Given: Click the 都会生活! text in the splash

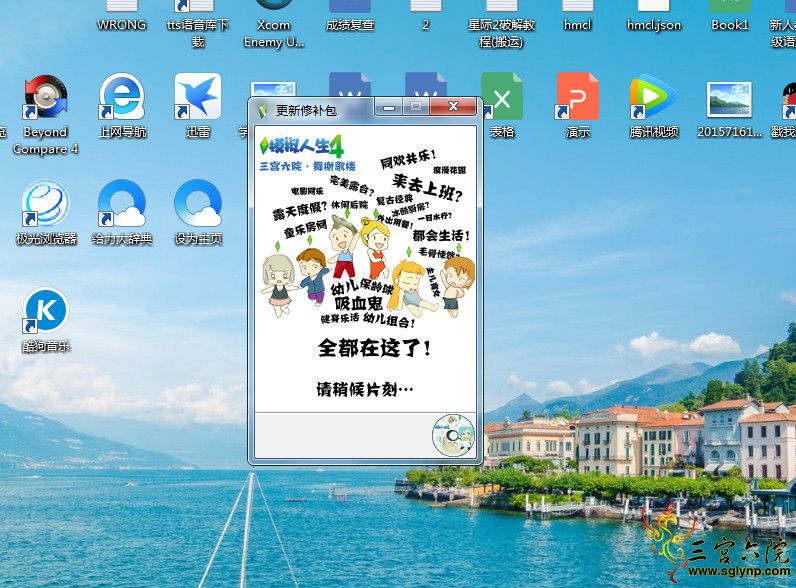Looking at the screenshot, I should (441, 235).
